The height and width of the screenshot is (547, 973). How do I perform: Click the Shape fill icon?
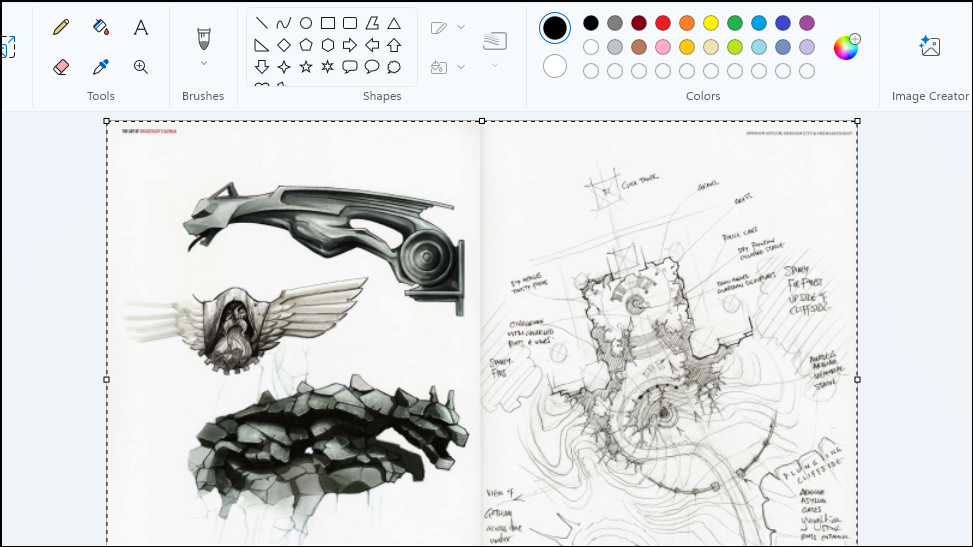coord(439,67)
